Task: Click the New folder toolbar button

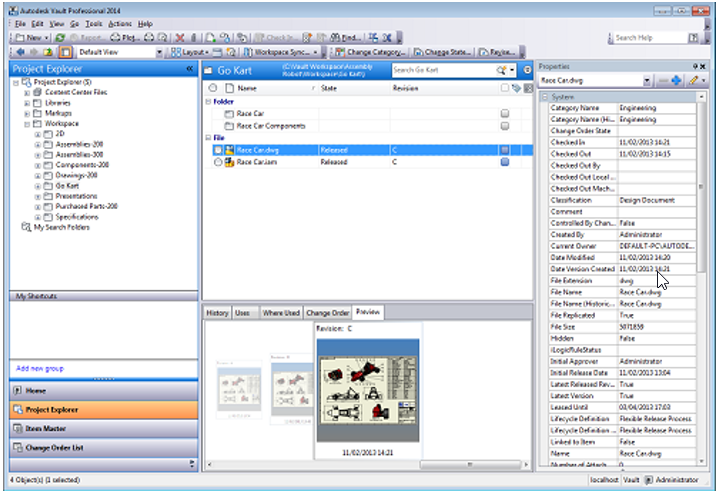Action: click(31, 38)
